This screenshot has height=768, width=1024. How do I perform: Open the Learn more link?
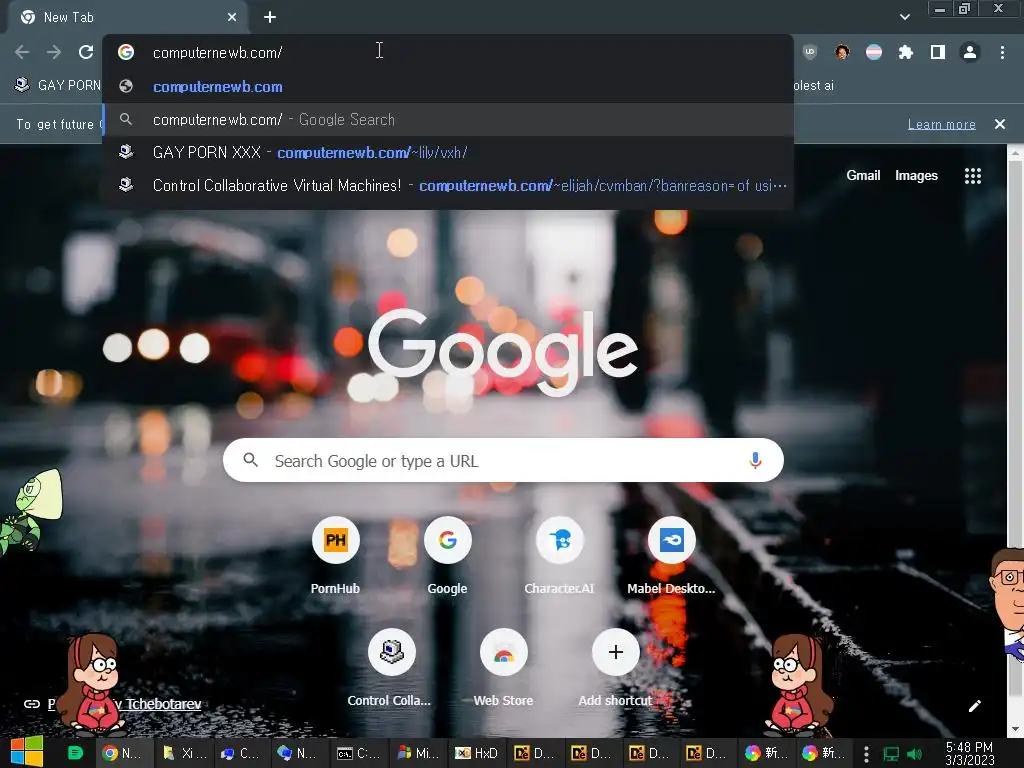(941, 124)
